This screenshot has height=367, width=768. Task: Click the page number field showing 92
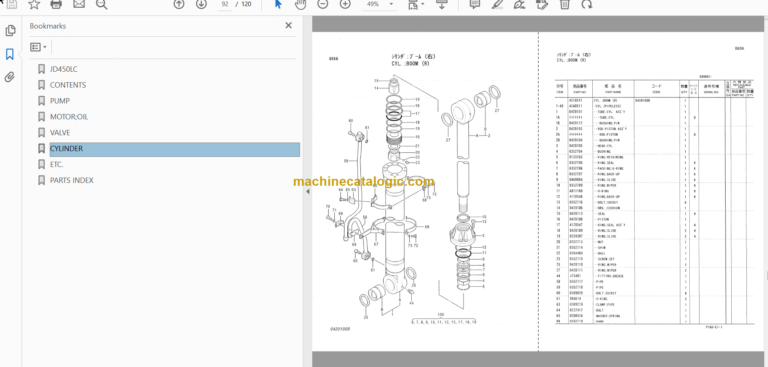click(225, 4)
